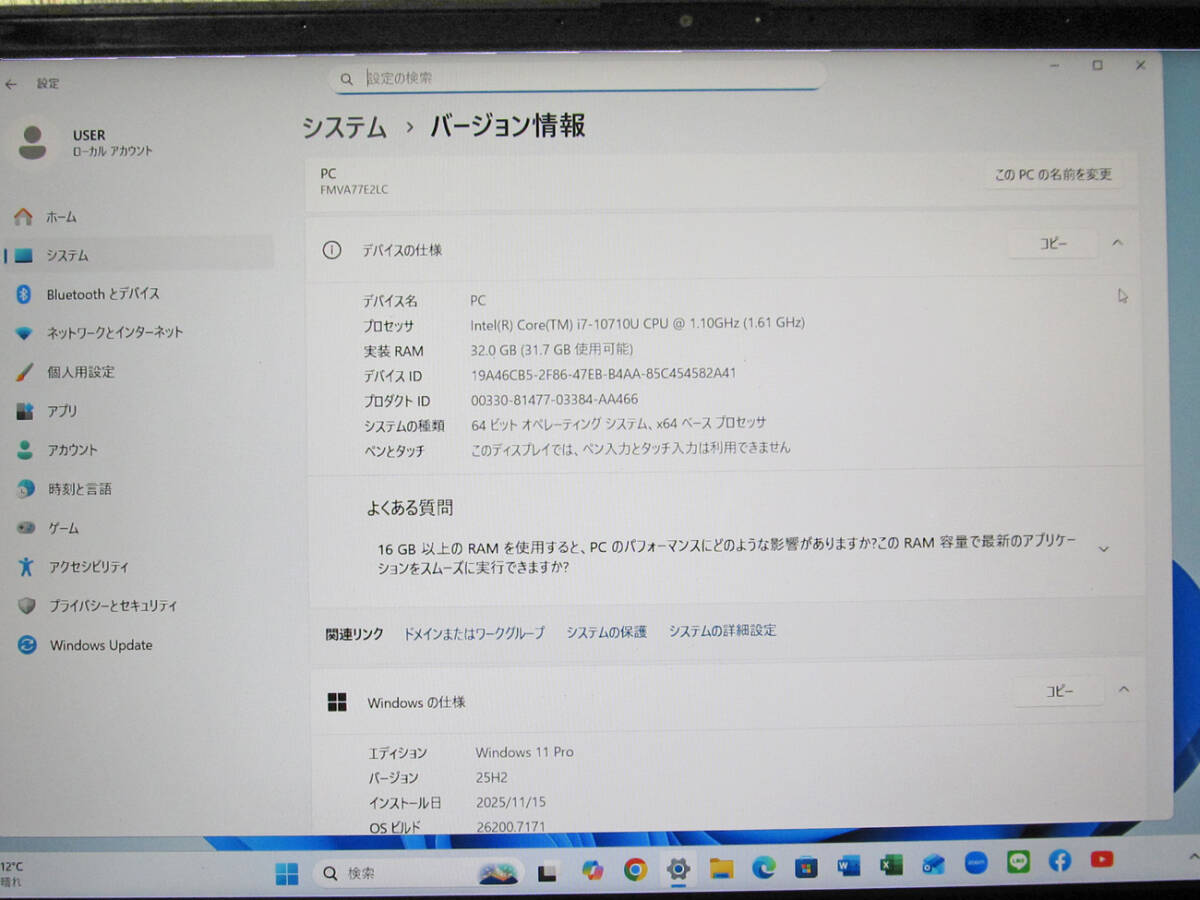Screen dimensions: 1200x900
Task: Click the Windows logo by Windows の仕様
Action: [x=337, y=702]
